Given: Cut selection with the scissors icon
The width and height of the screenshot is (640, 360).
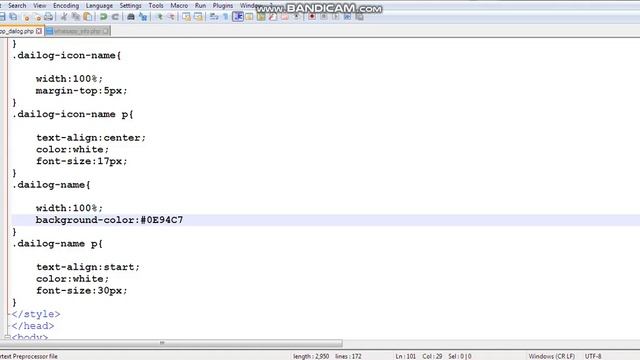Looking at the screenshot, I should click(64, 17).
